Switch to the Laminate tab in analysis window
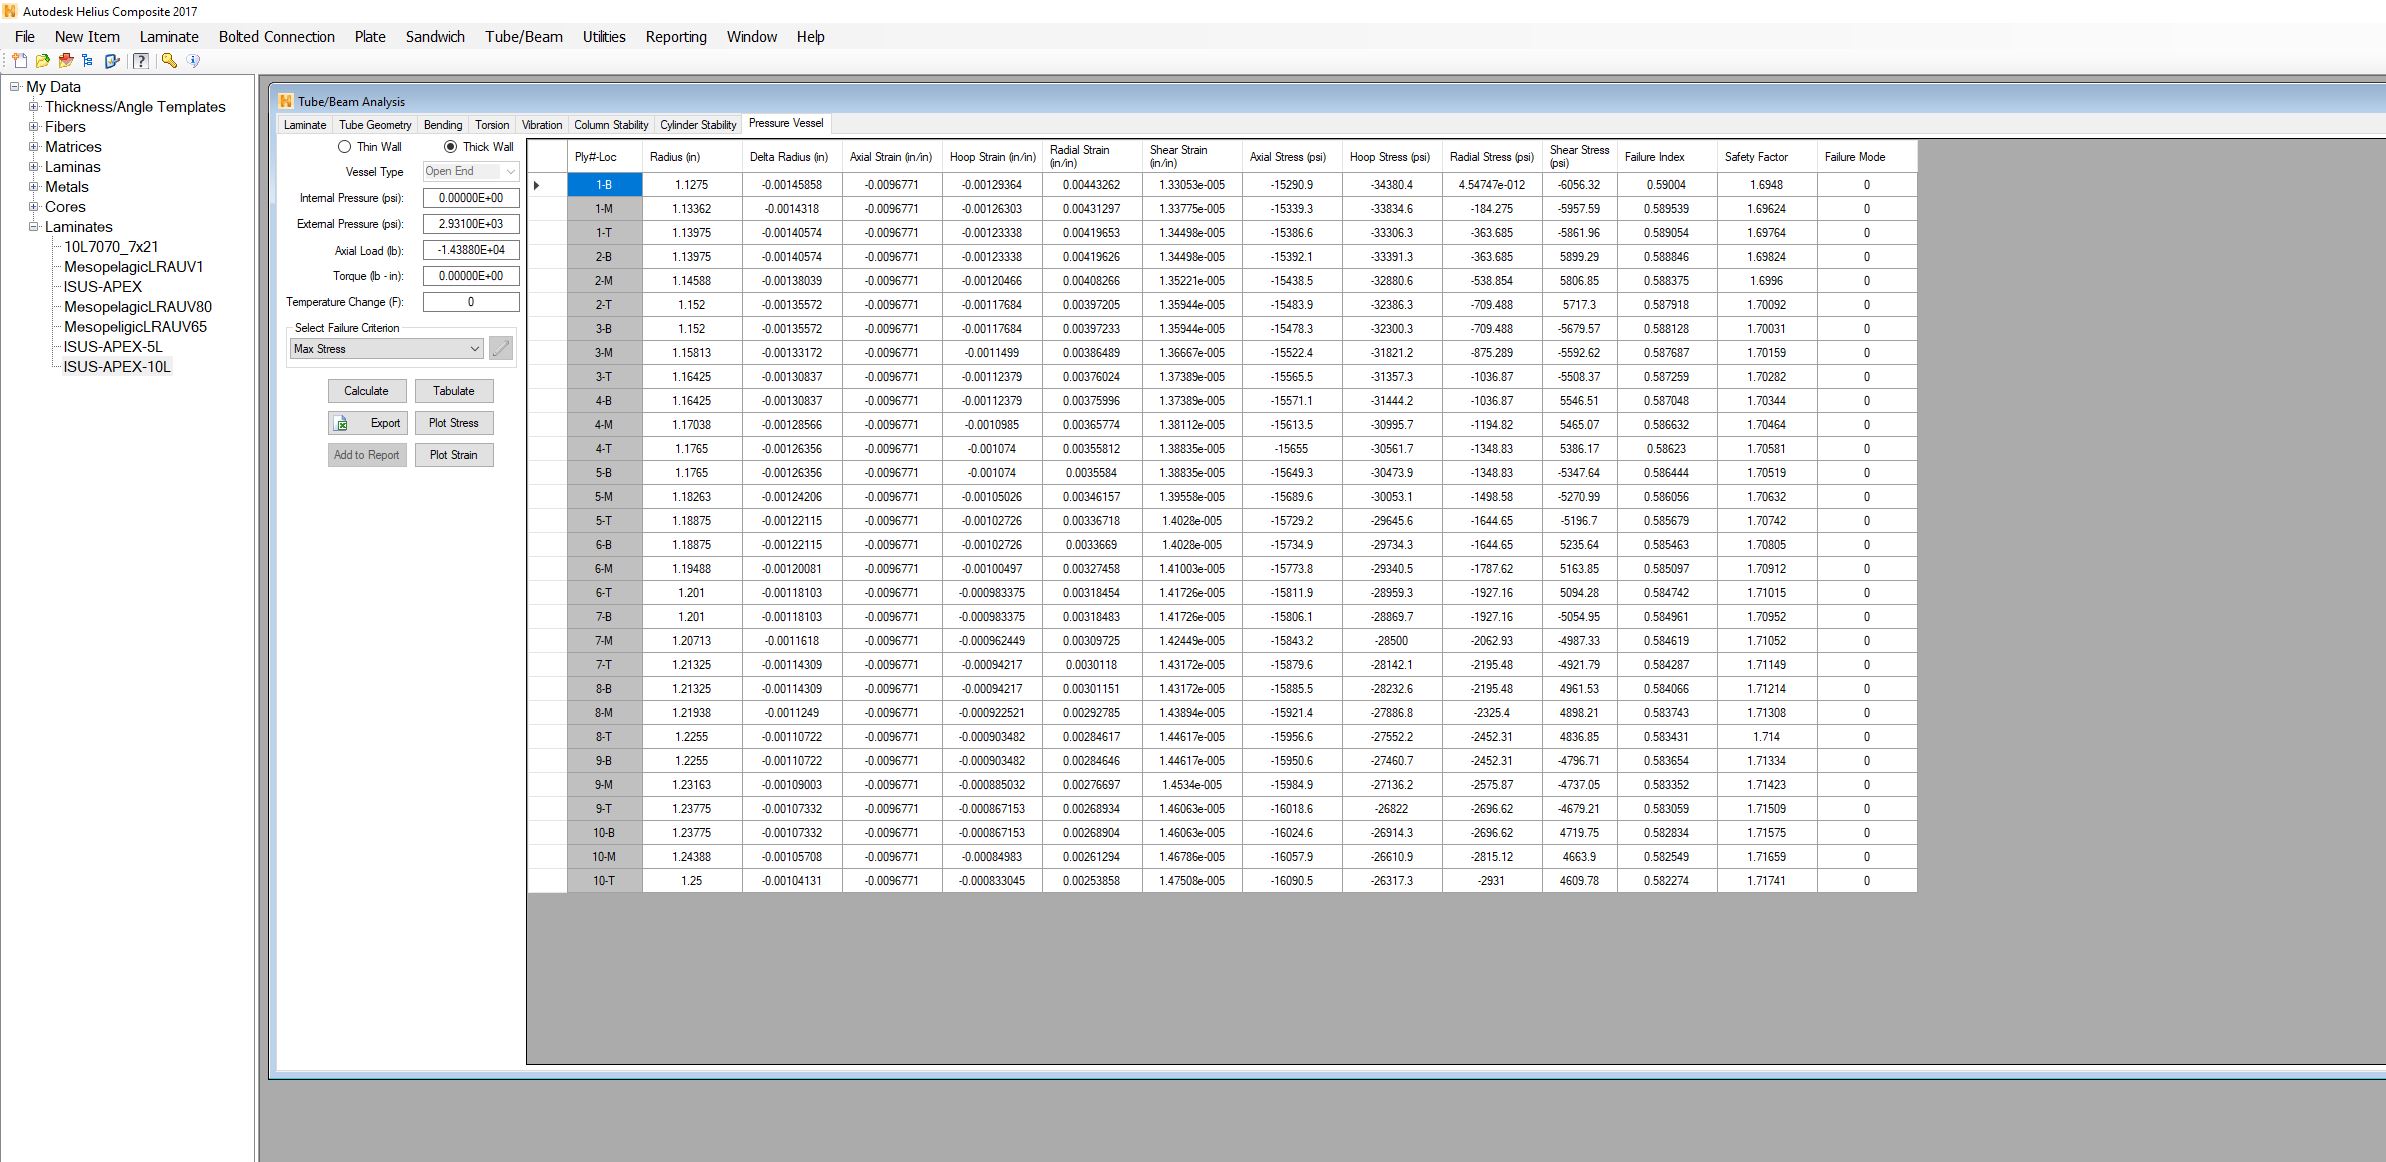The height and width of the screenshot is (1162, 2386). (305, 125)
